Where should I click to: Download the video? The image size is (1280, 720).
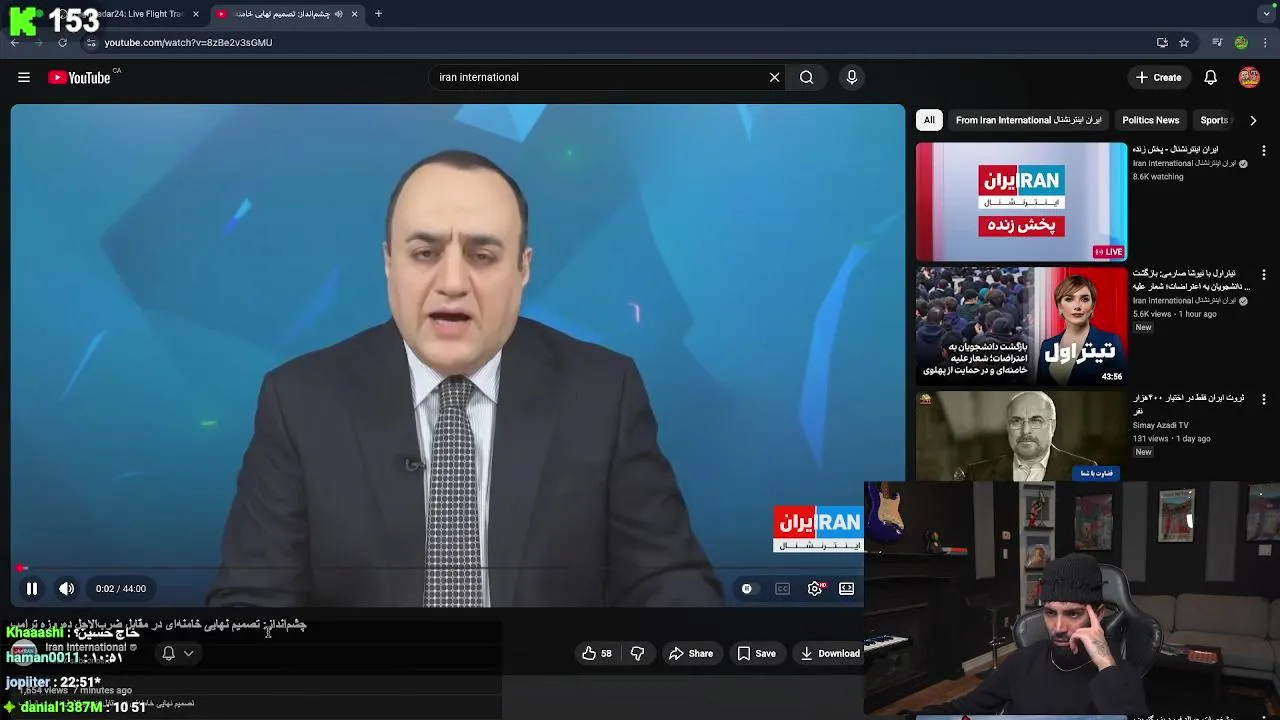click(830, 653)
